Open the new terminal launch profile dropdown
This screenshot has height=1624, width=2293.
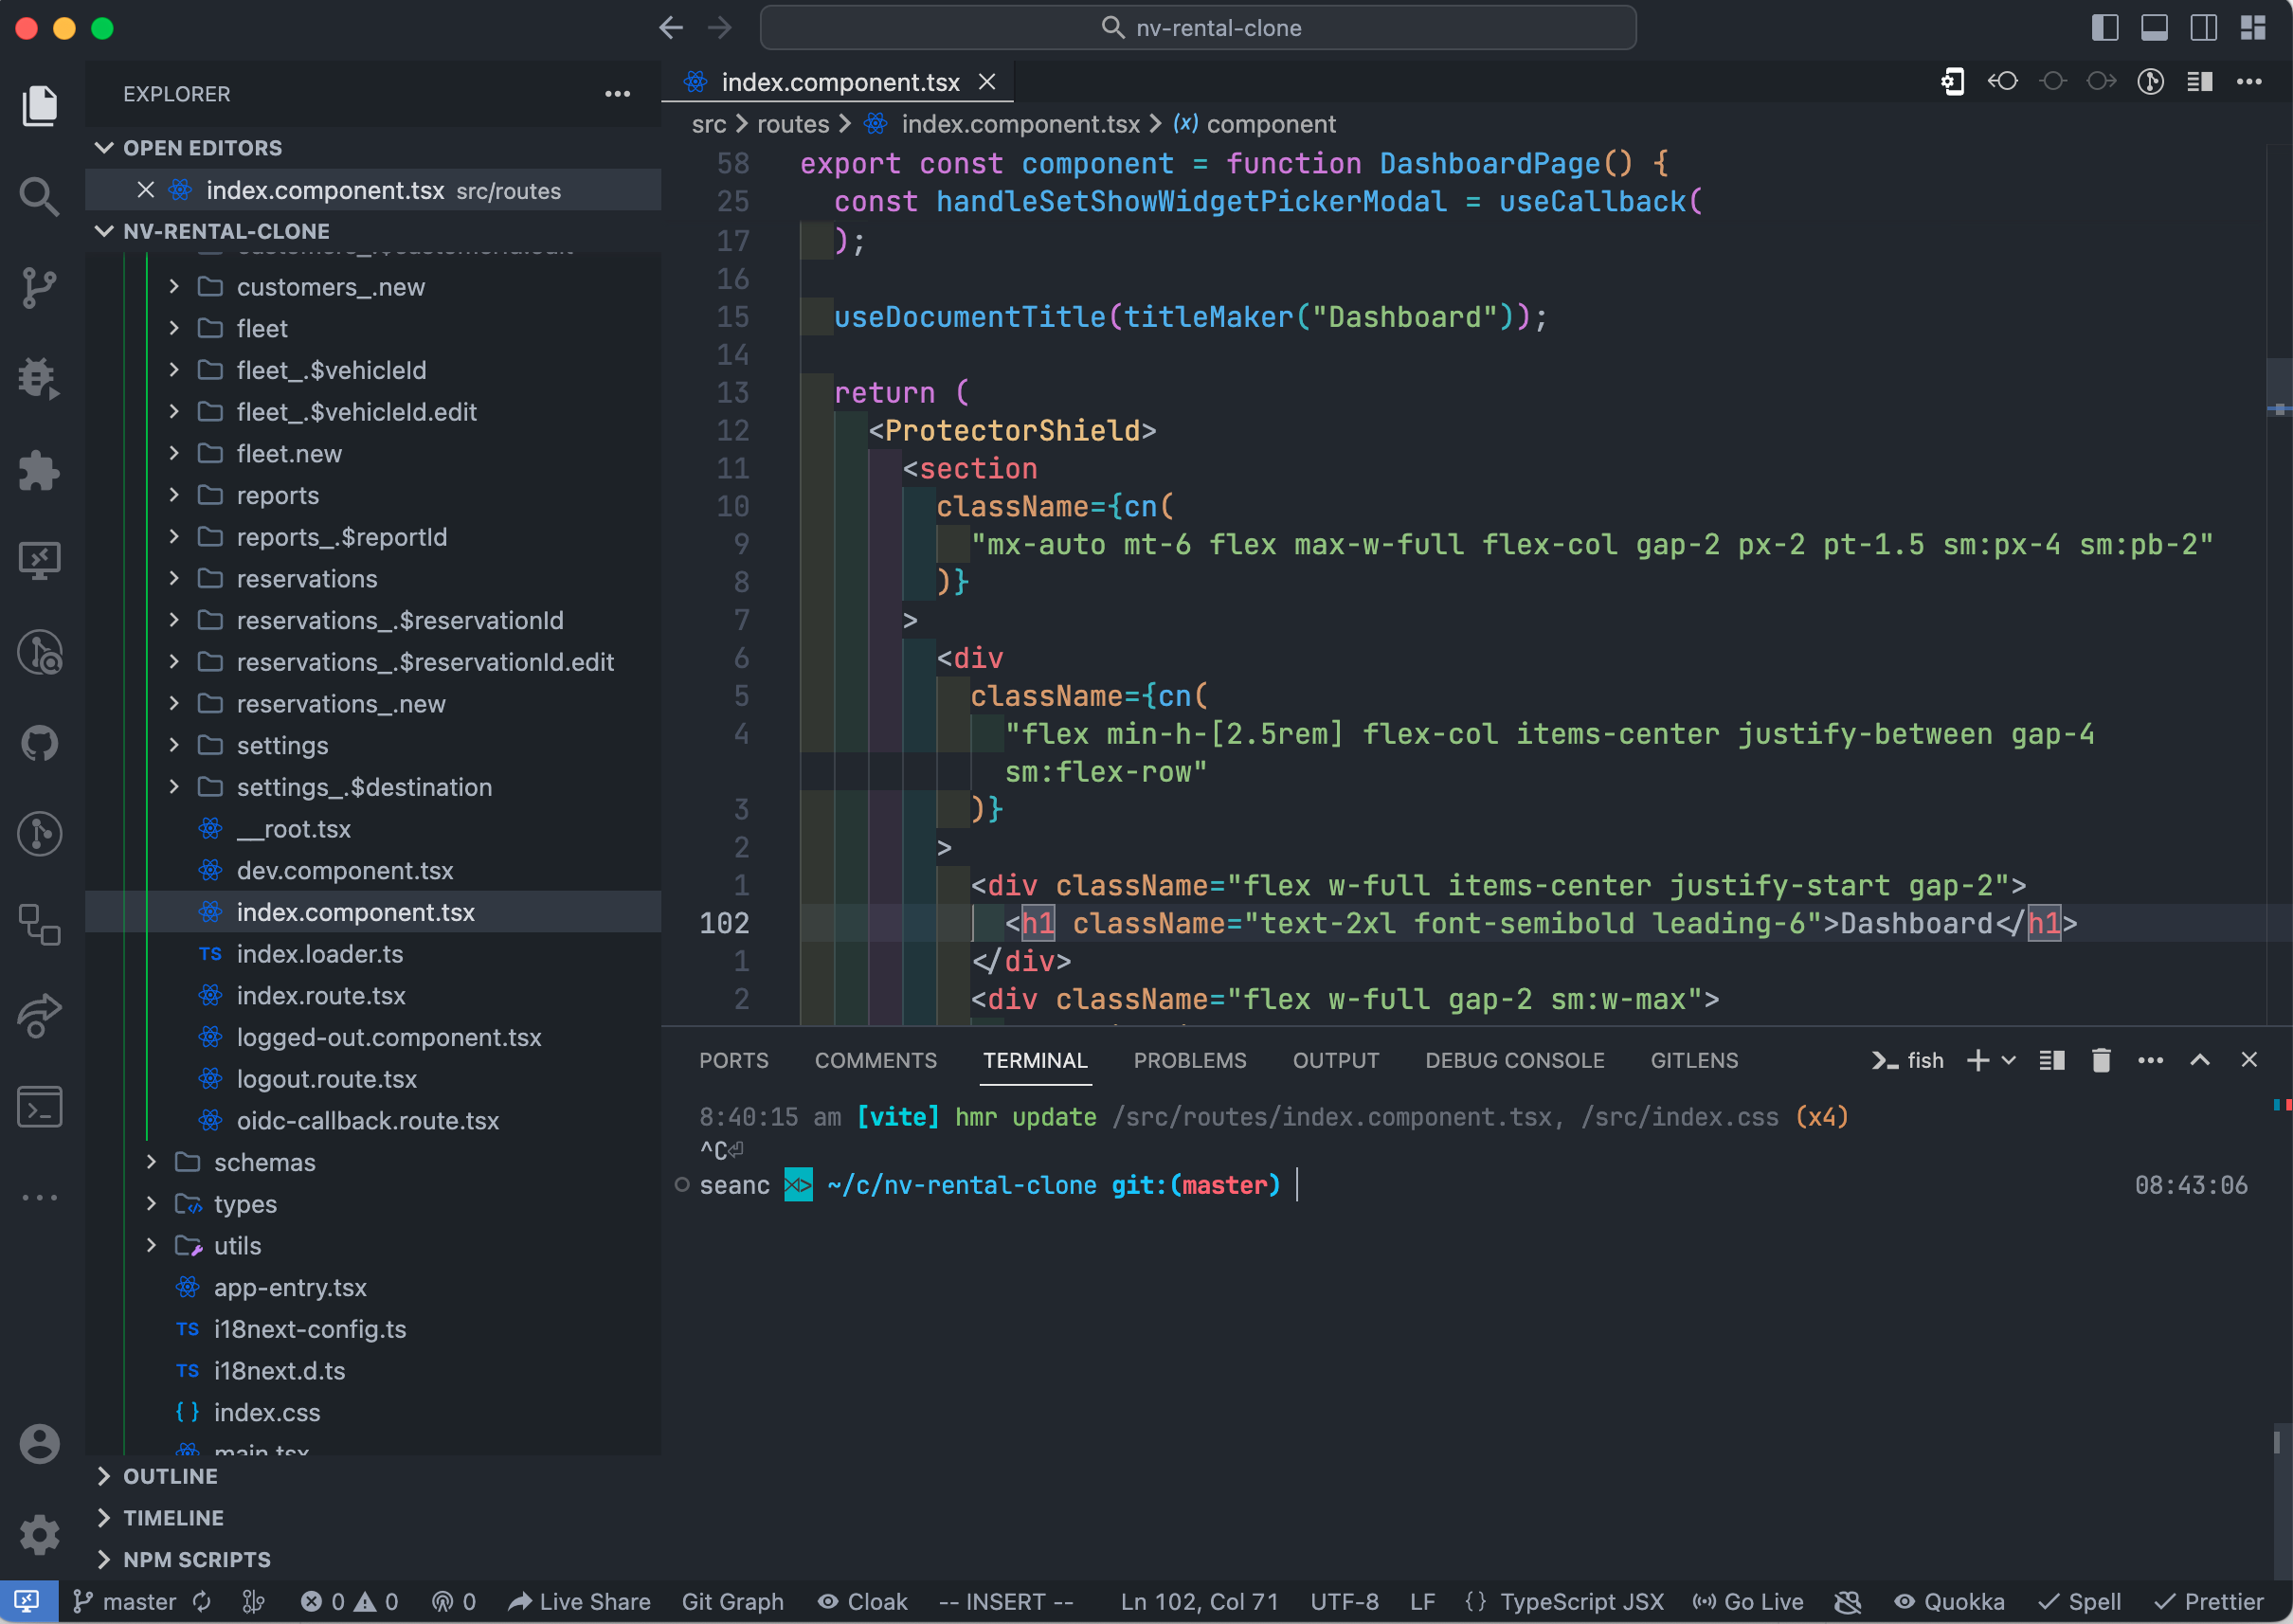(x=2009, y=1060)
